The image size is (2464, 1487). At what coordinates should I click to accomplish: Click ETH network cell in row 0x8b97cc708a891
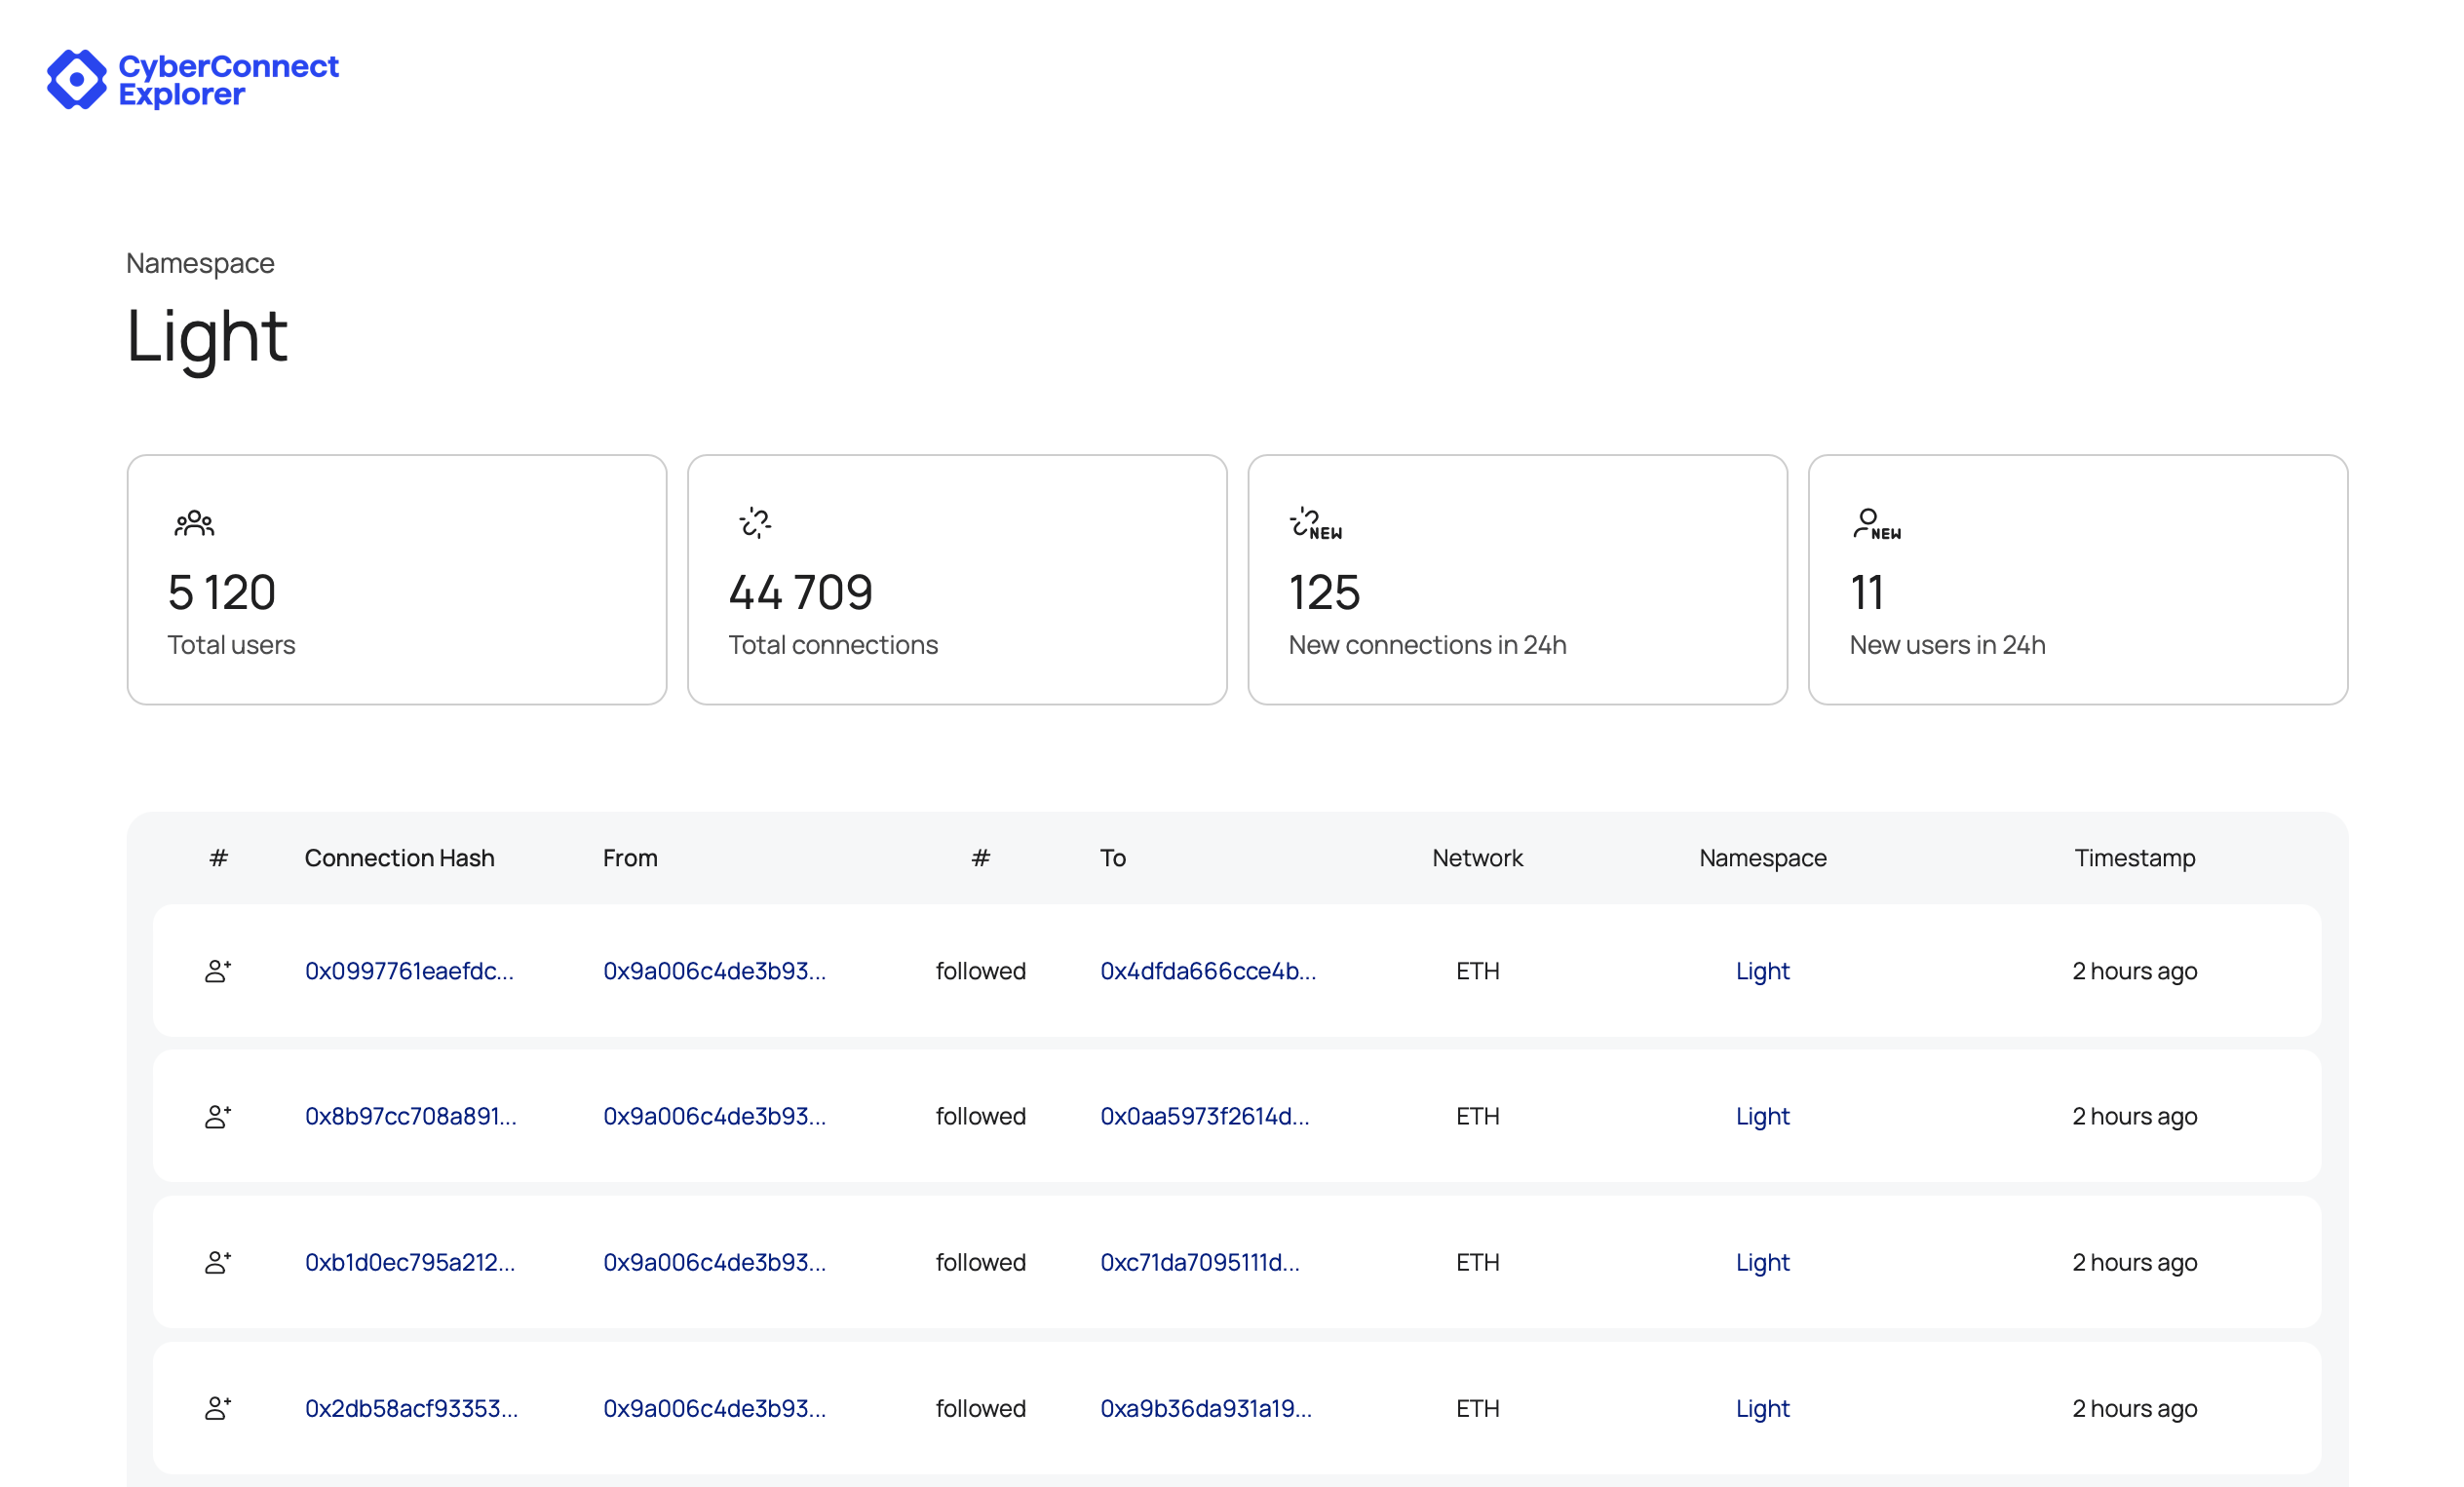click(1477, 1117)
